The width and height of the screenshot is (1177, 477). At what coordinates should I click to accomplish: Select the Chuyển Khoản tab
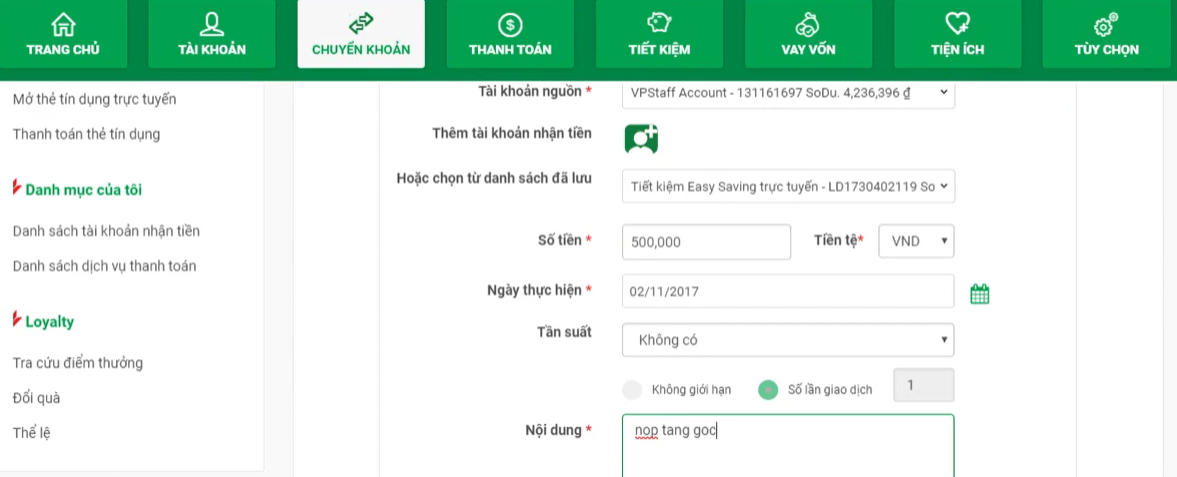[x=361, y=34]
